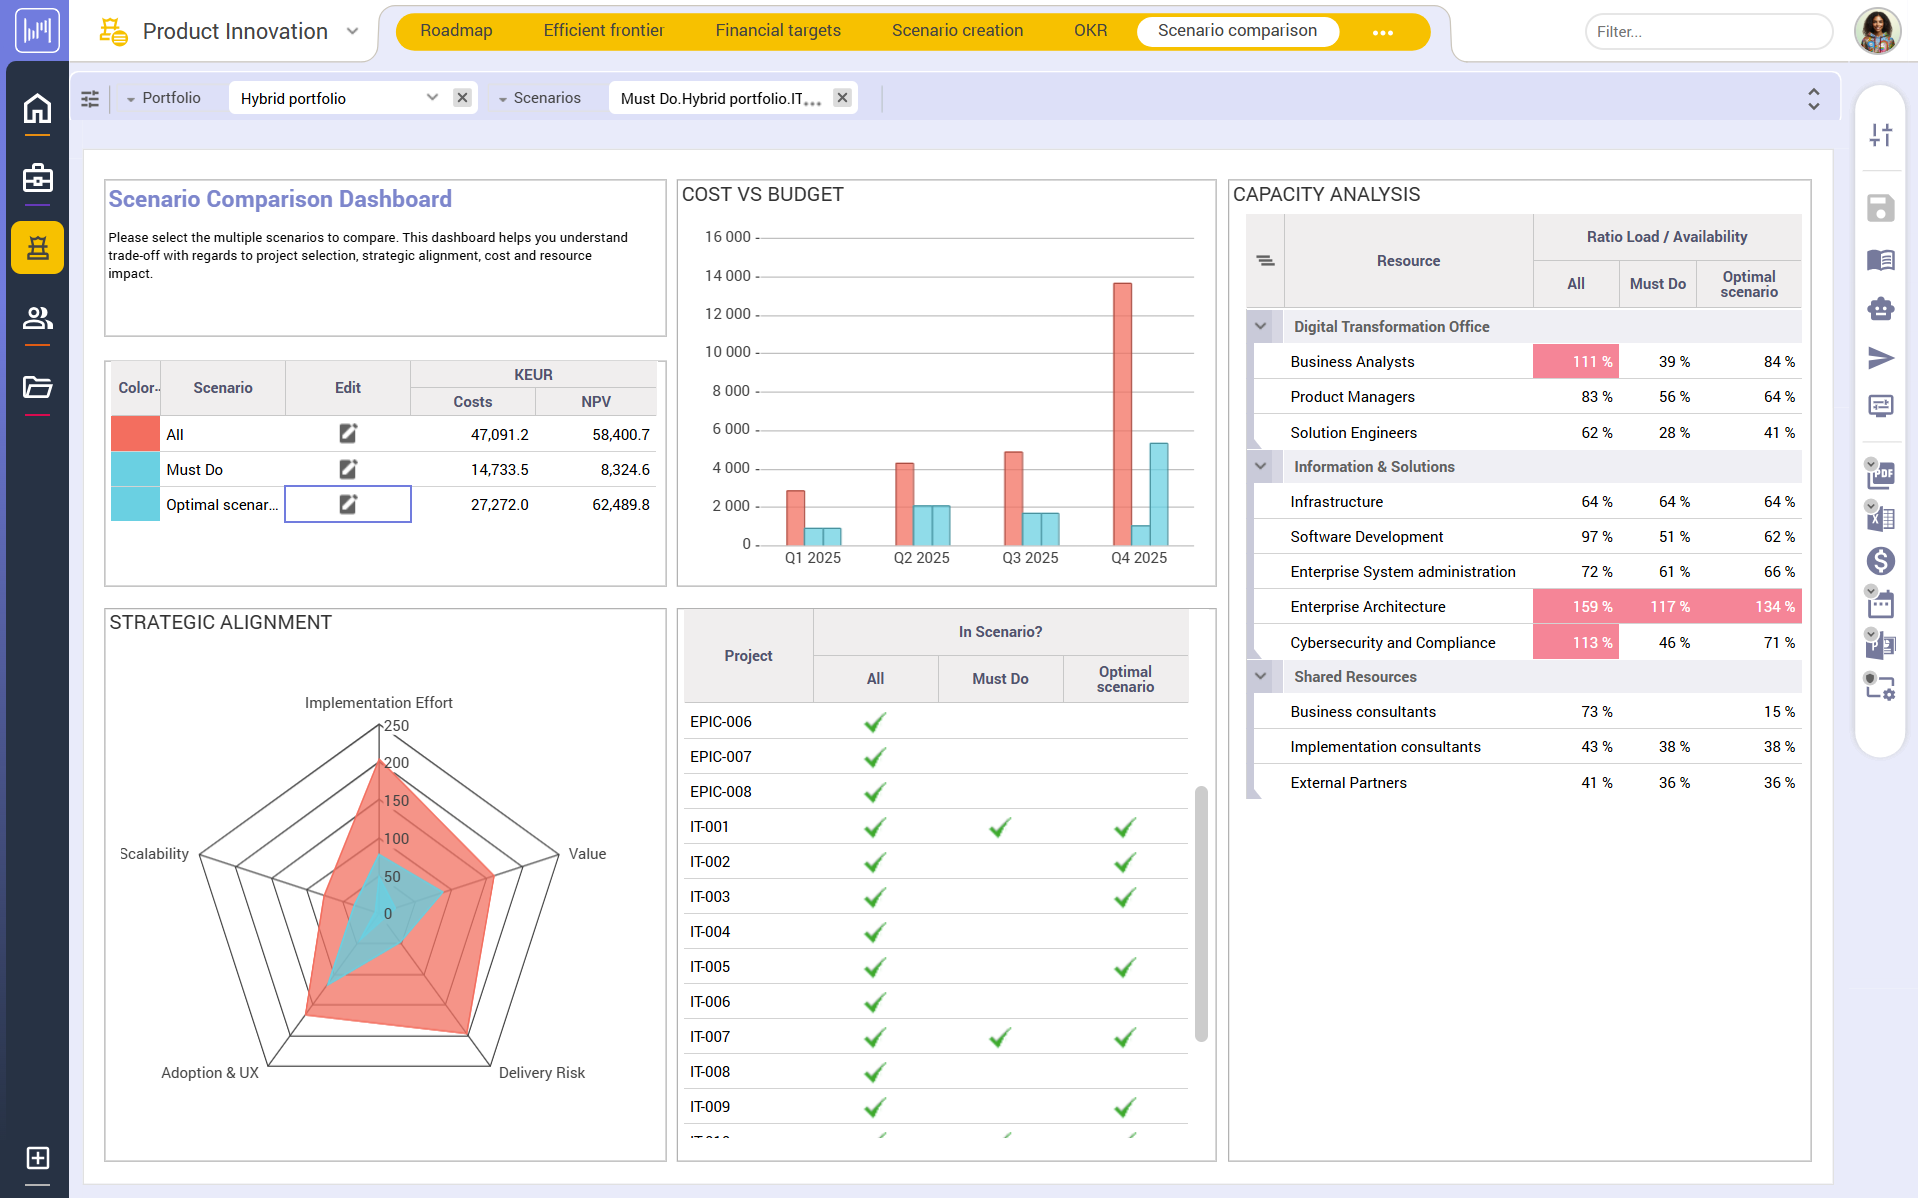Screen dimensions: 1918x1198
Task: Open the AI assistant robot icon
Action: [x=1881, y=309]
